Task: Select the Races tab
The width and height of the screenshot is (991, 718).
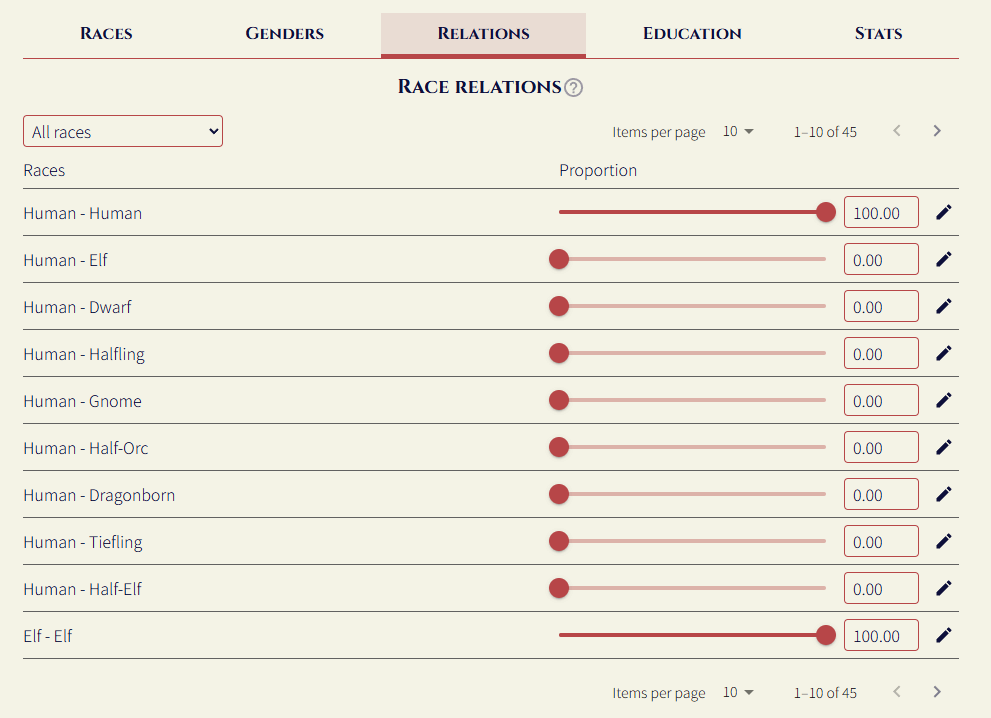Action: [106, 33]
